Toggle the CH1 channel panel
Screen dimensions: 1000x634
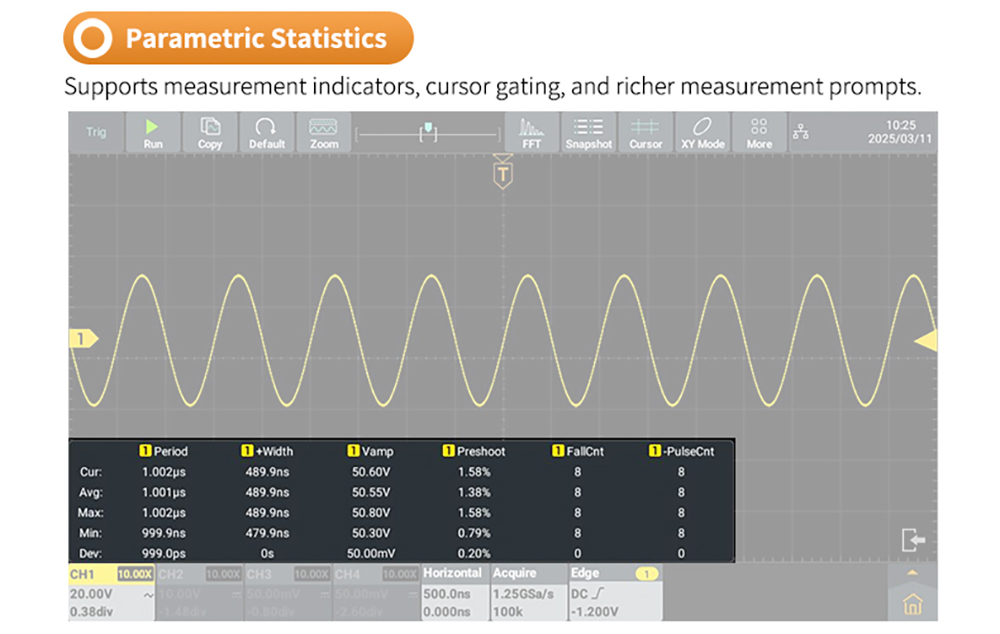(108, 591)
